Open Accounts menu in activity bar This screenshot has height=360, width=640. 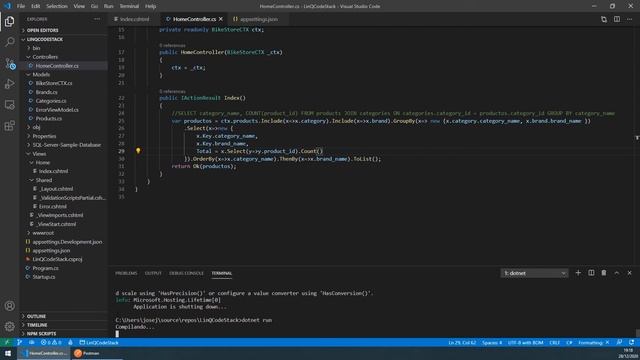tap(9, 306)
